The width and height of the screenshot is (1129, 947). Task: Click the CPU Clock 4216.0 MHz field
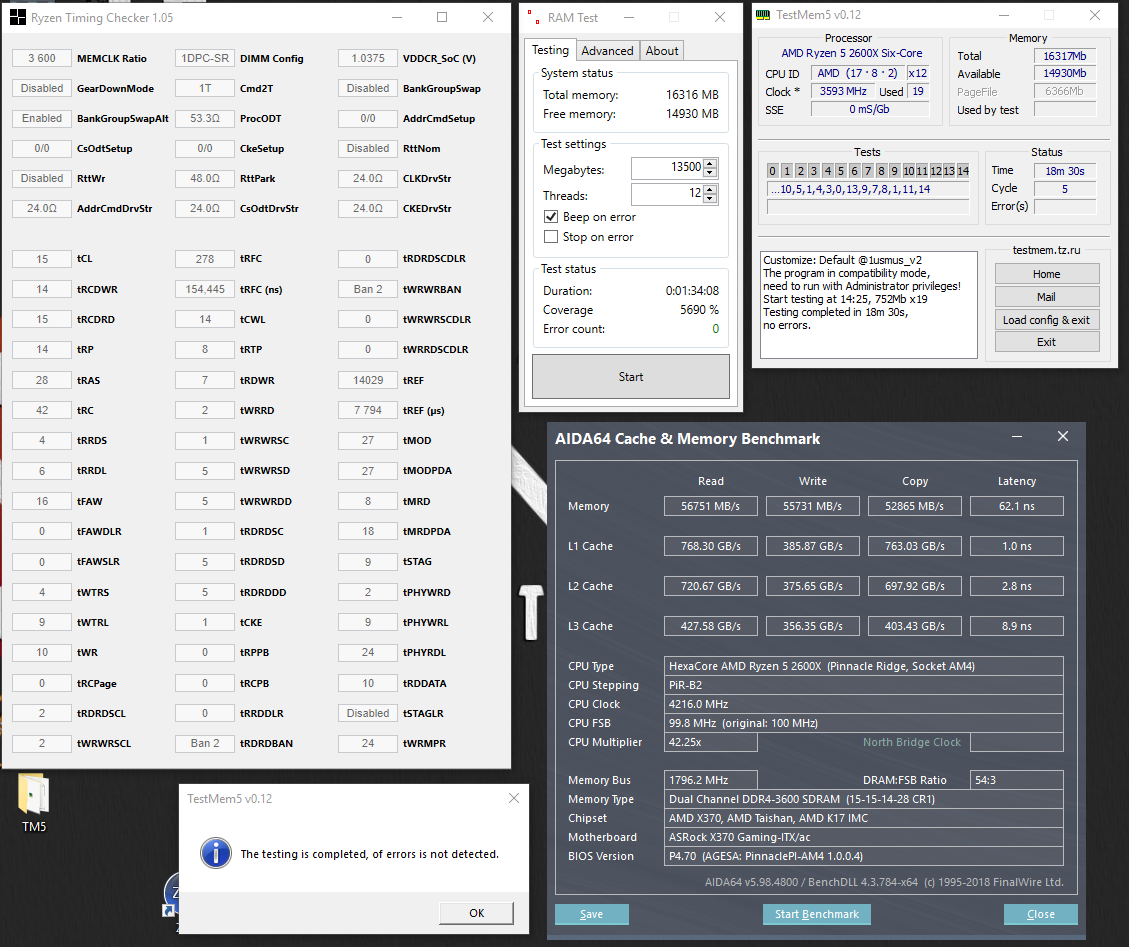click(x=863, y=704)
